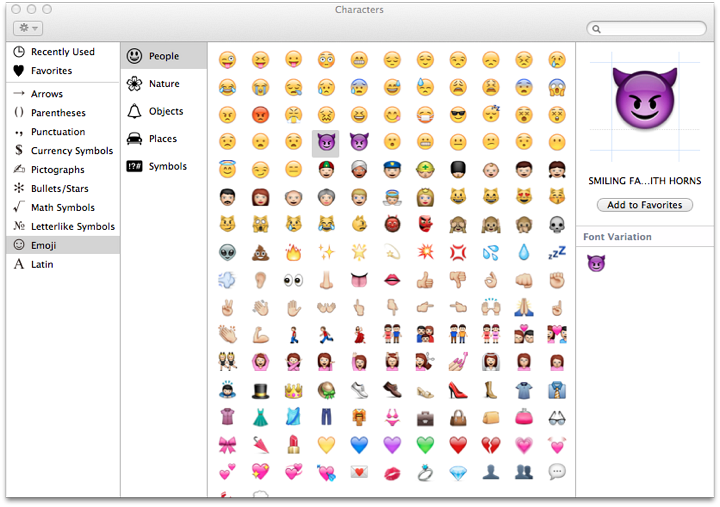This screenshot has width=720, height=507.
Task: Pick the red pouting face emoji
Action: [x=260, y=115]
